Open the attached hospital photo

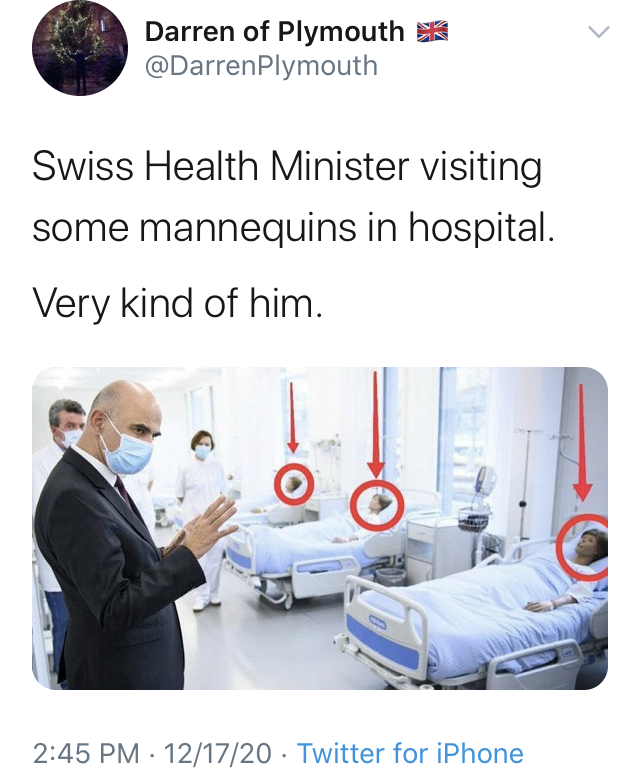pos(320,528)
